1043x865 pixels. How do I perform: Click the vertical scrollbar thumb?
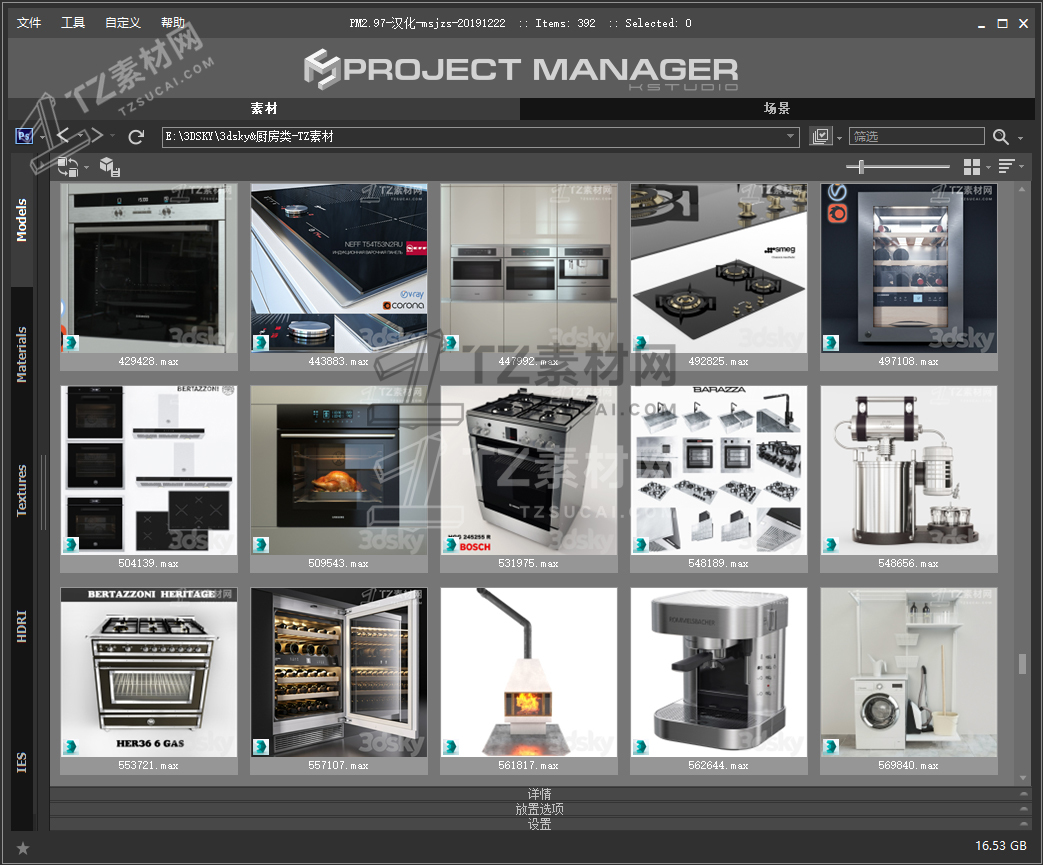click(x=1022, y=664)
